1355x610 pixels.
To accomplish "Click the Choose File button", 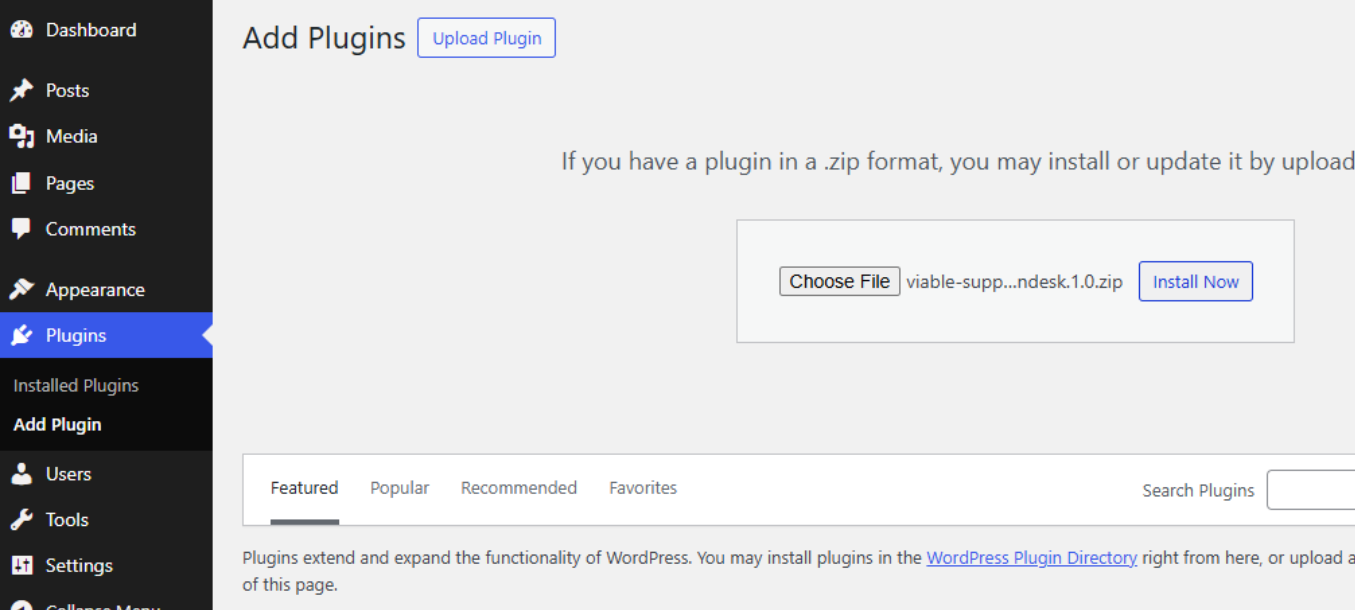I will [839, 282].
